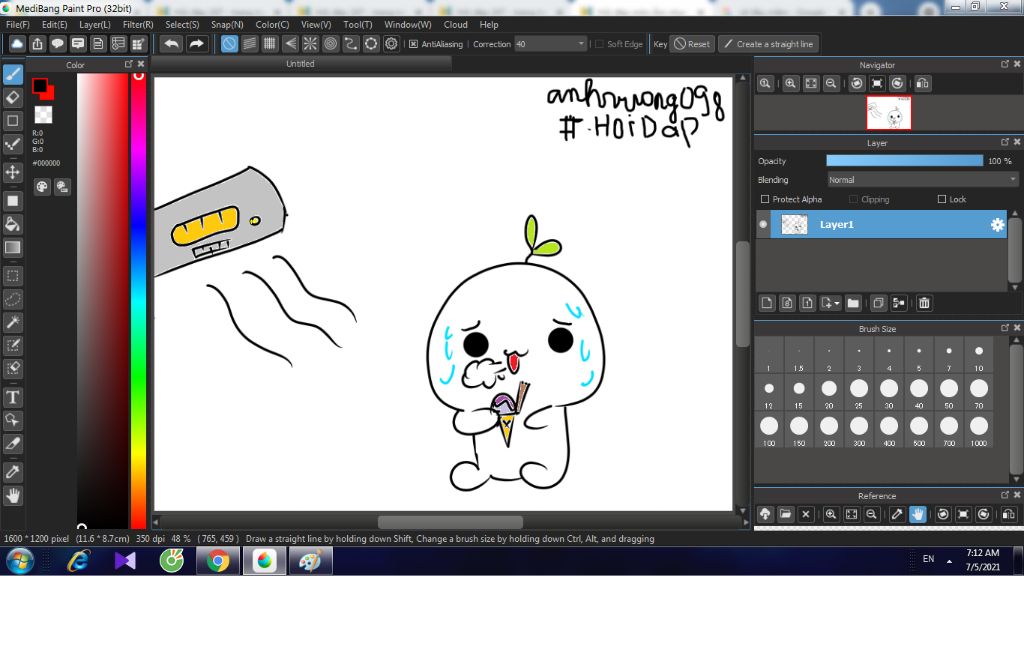Switch to the Untitled canvas tab
1024x661 pixels.
point(300,63)
